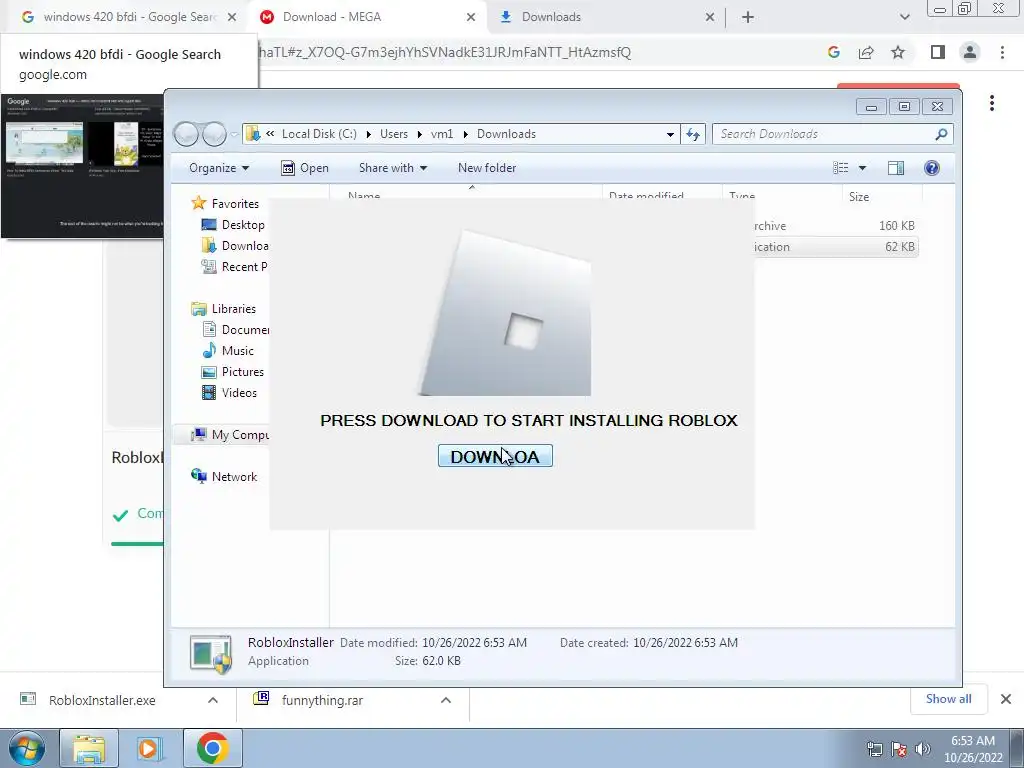Click Local Disk (C:) in the address path

319,134
